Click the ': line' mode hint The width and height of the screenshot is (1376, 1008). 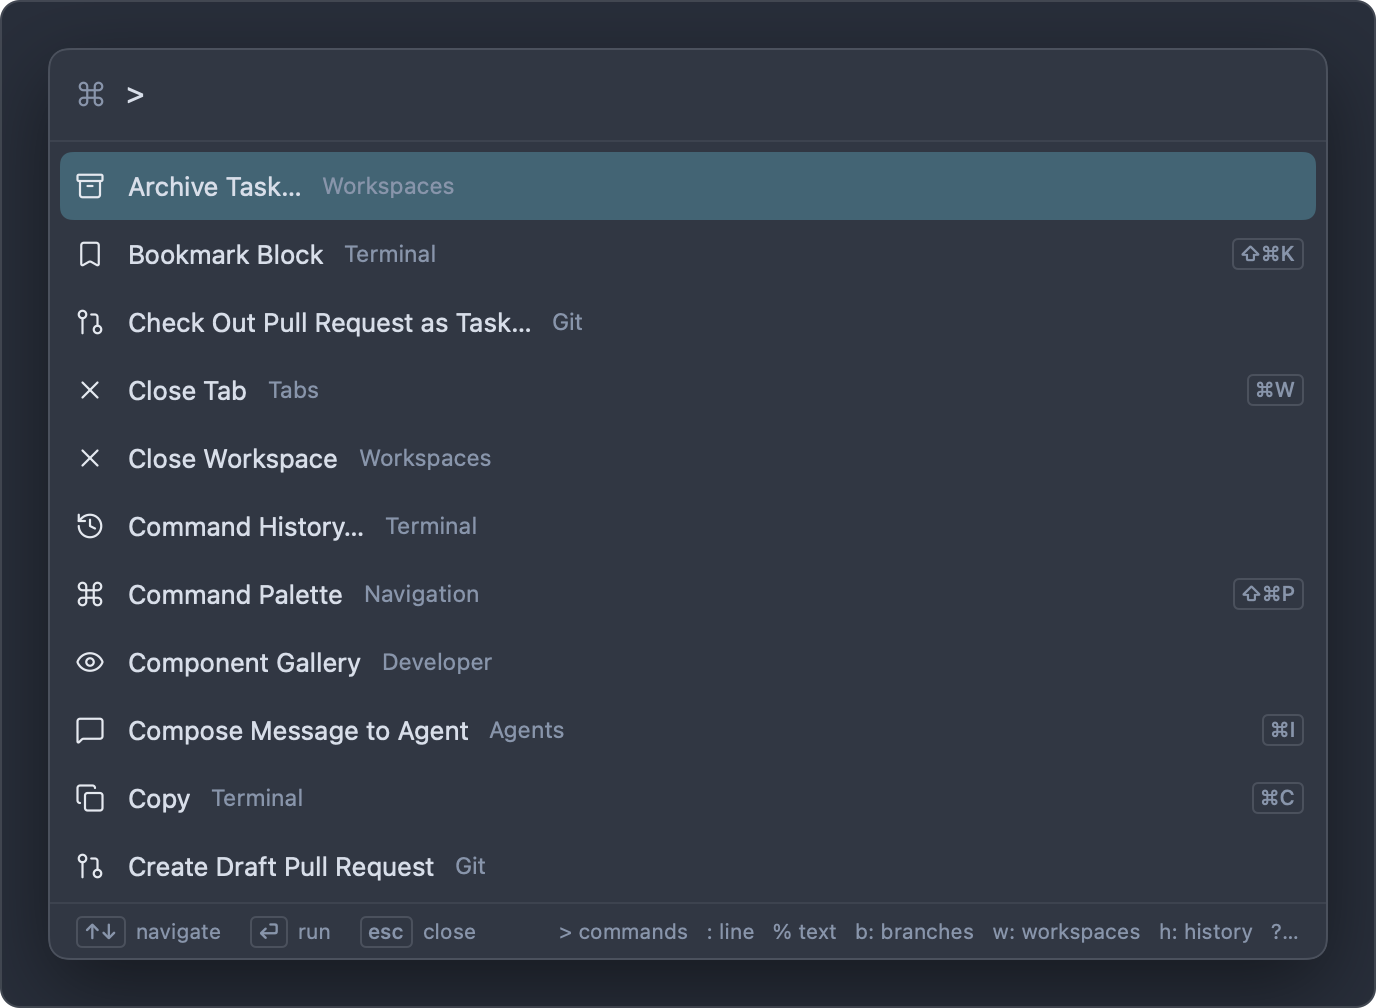click(730, 932)
